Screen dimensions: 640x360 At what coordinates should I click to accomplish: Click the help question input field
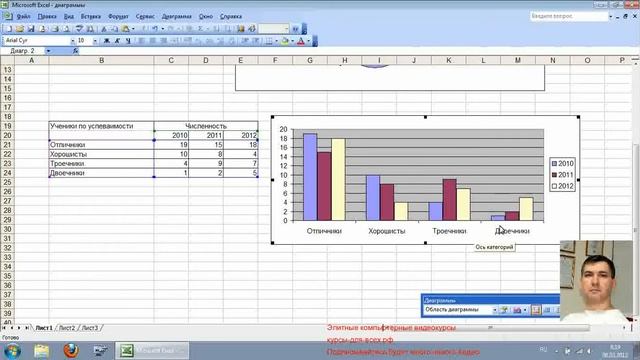click(569, 16)
